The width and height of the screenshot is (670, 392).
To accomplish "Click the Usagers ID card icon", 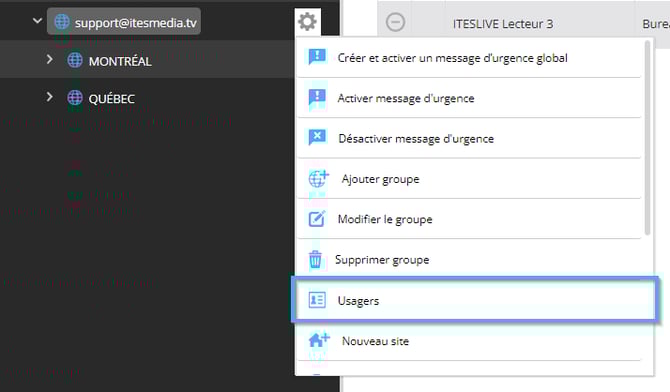I will 317,300.
